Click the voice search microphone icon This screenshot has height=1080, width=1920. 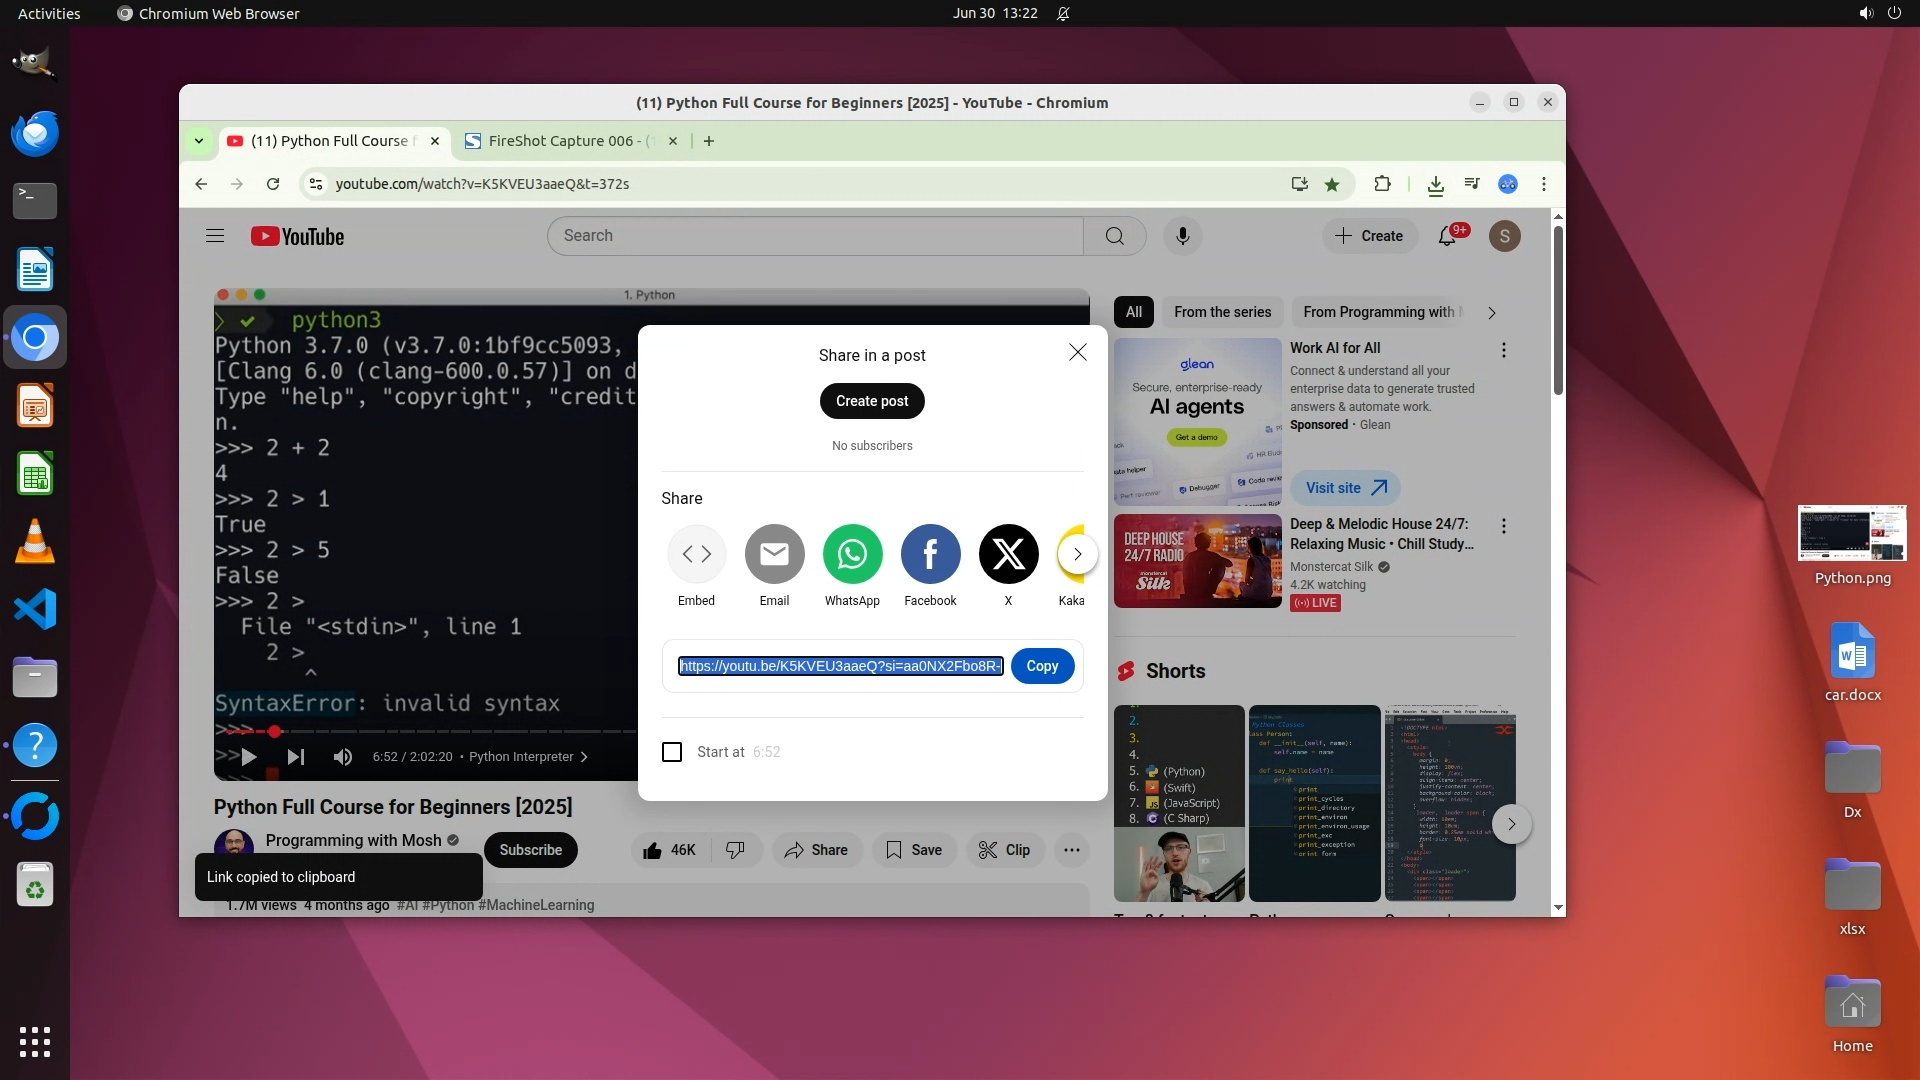point(1182,236)
